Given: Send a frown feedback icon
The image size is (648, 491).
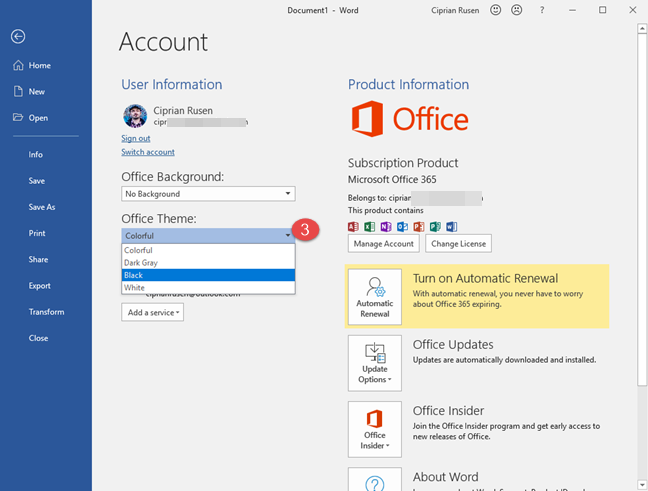Looking at the screenshot, I should (x=517, y=10).
